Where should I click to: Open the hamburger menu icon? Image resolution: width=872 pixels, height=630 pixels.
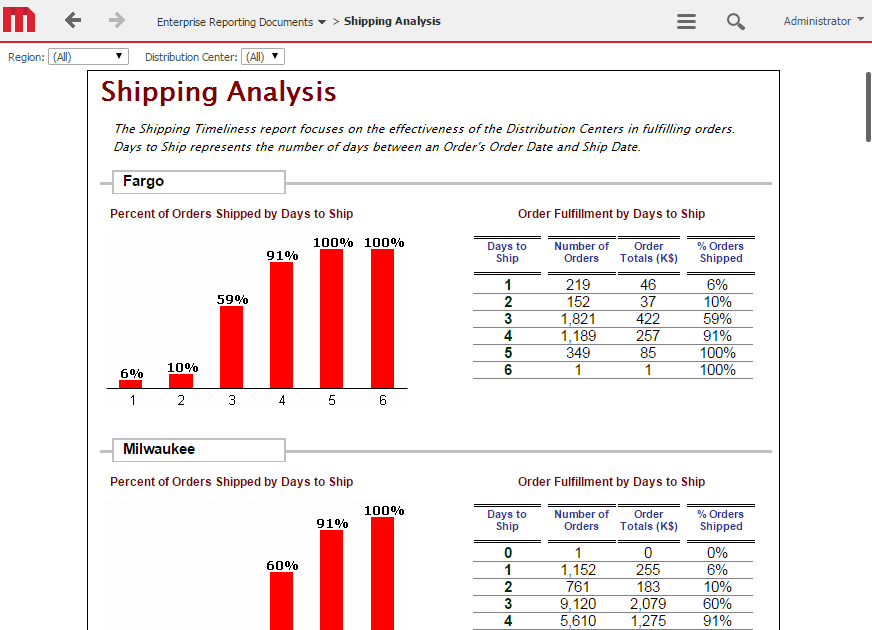click(x=686, y=21)
